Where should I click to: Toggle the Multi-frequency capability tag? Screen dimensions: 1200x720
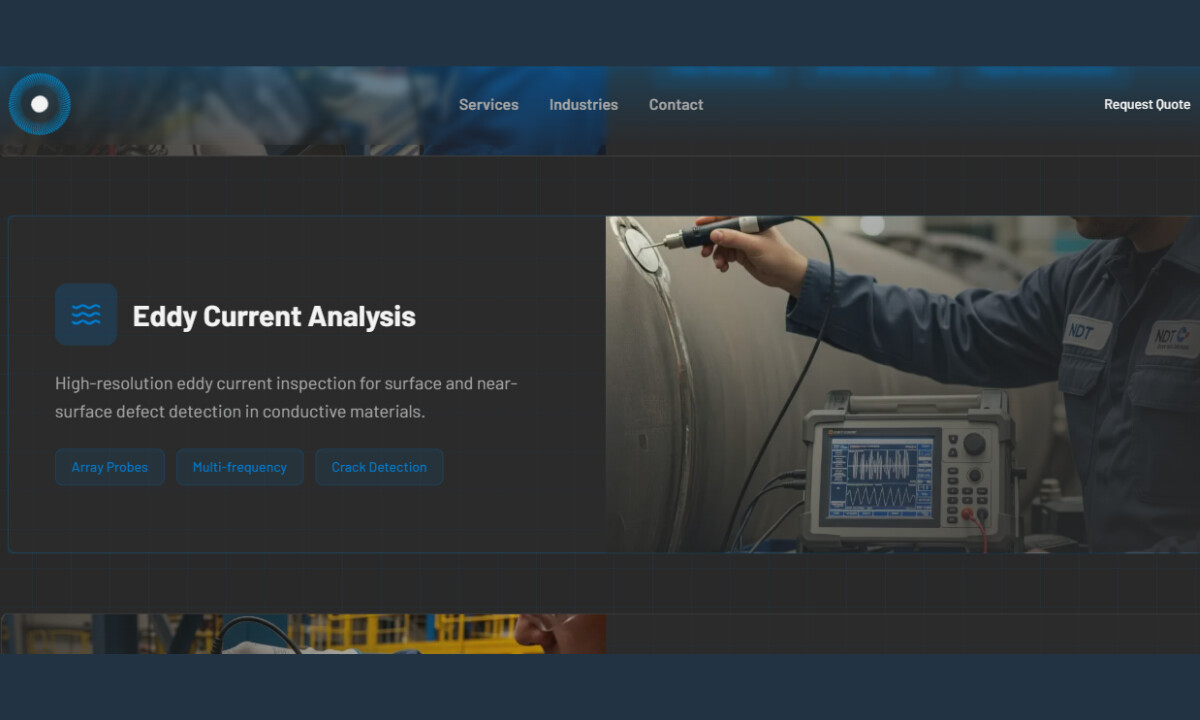pos(240,467)
